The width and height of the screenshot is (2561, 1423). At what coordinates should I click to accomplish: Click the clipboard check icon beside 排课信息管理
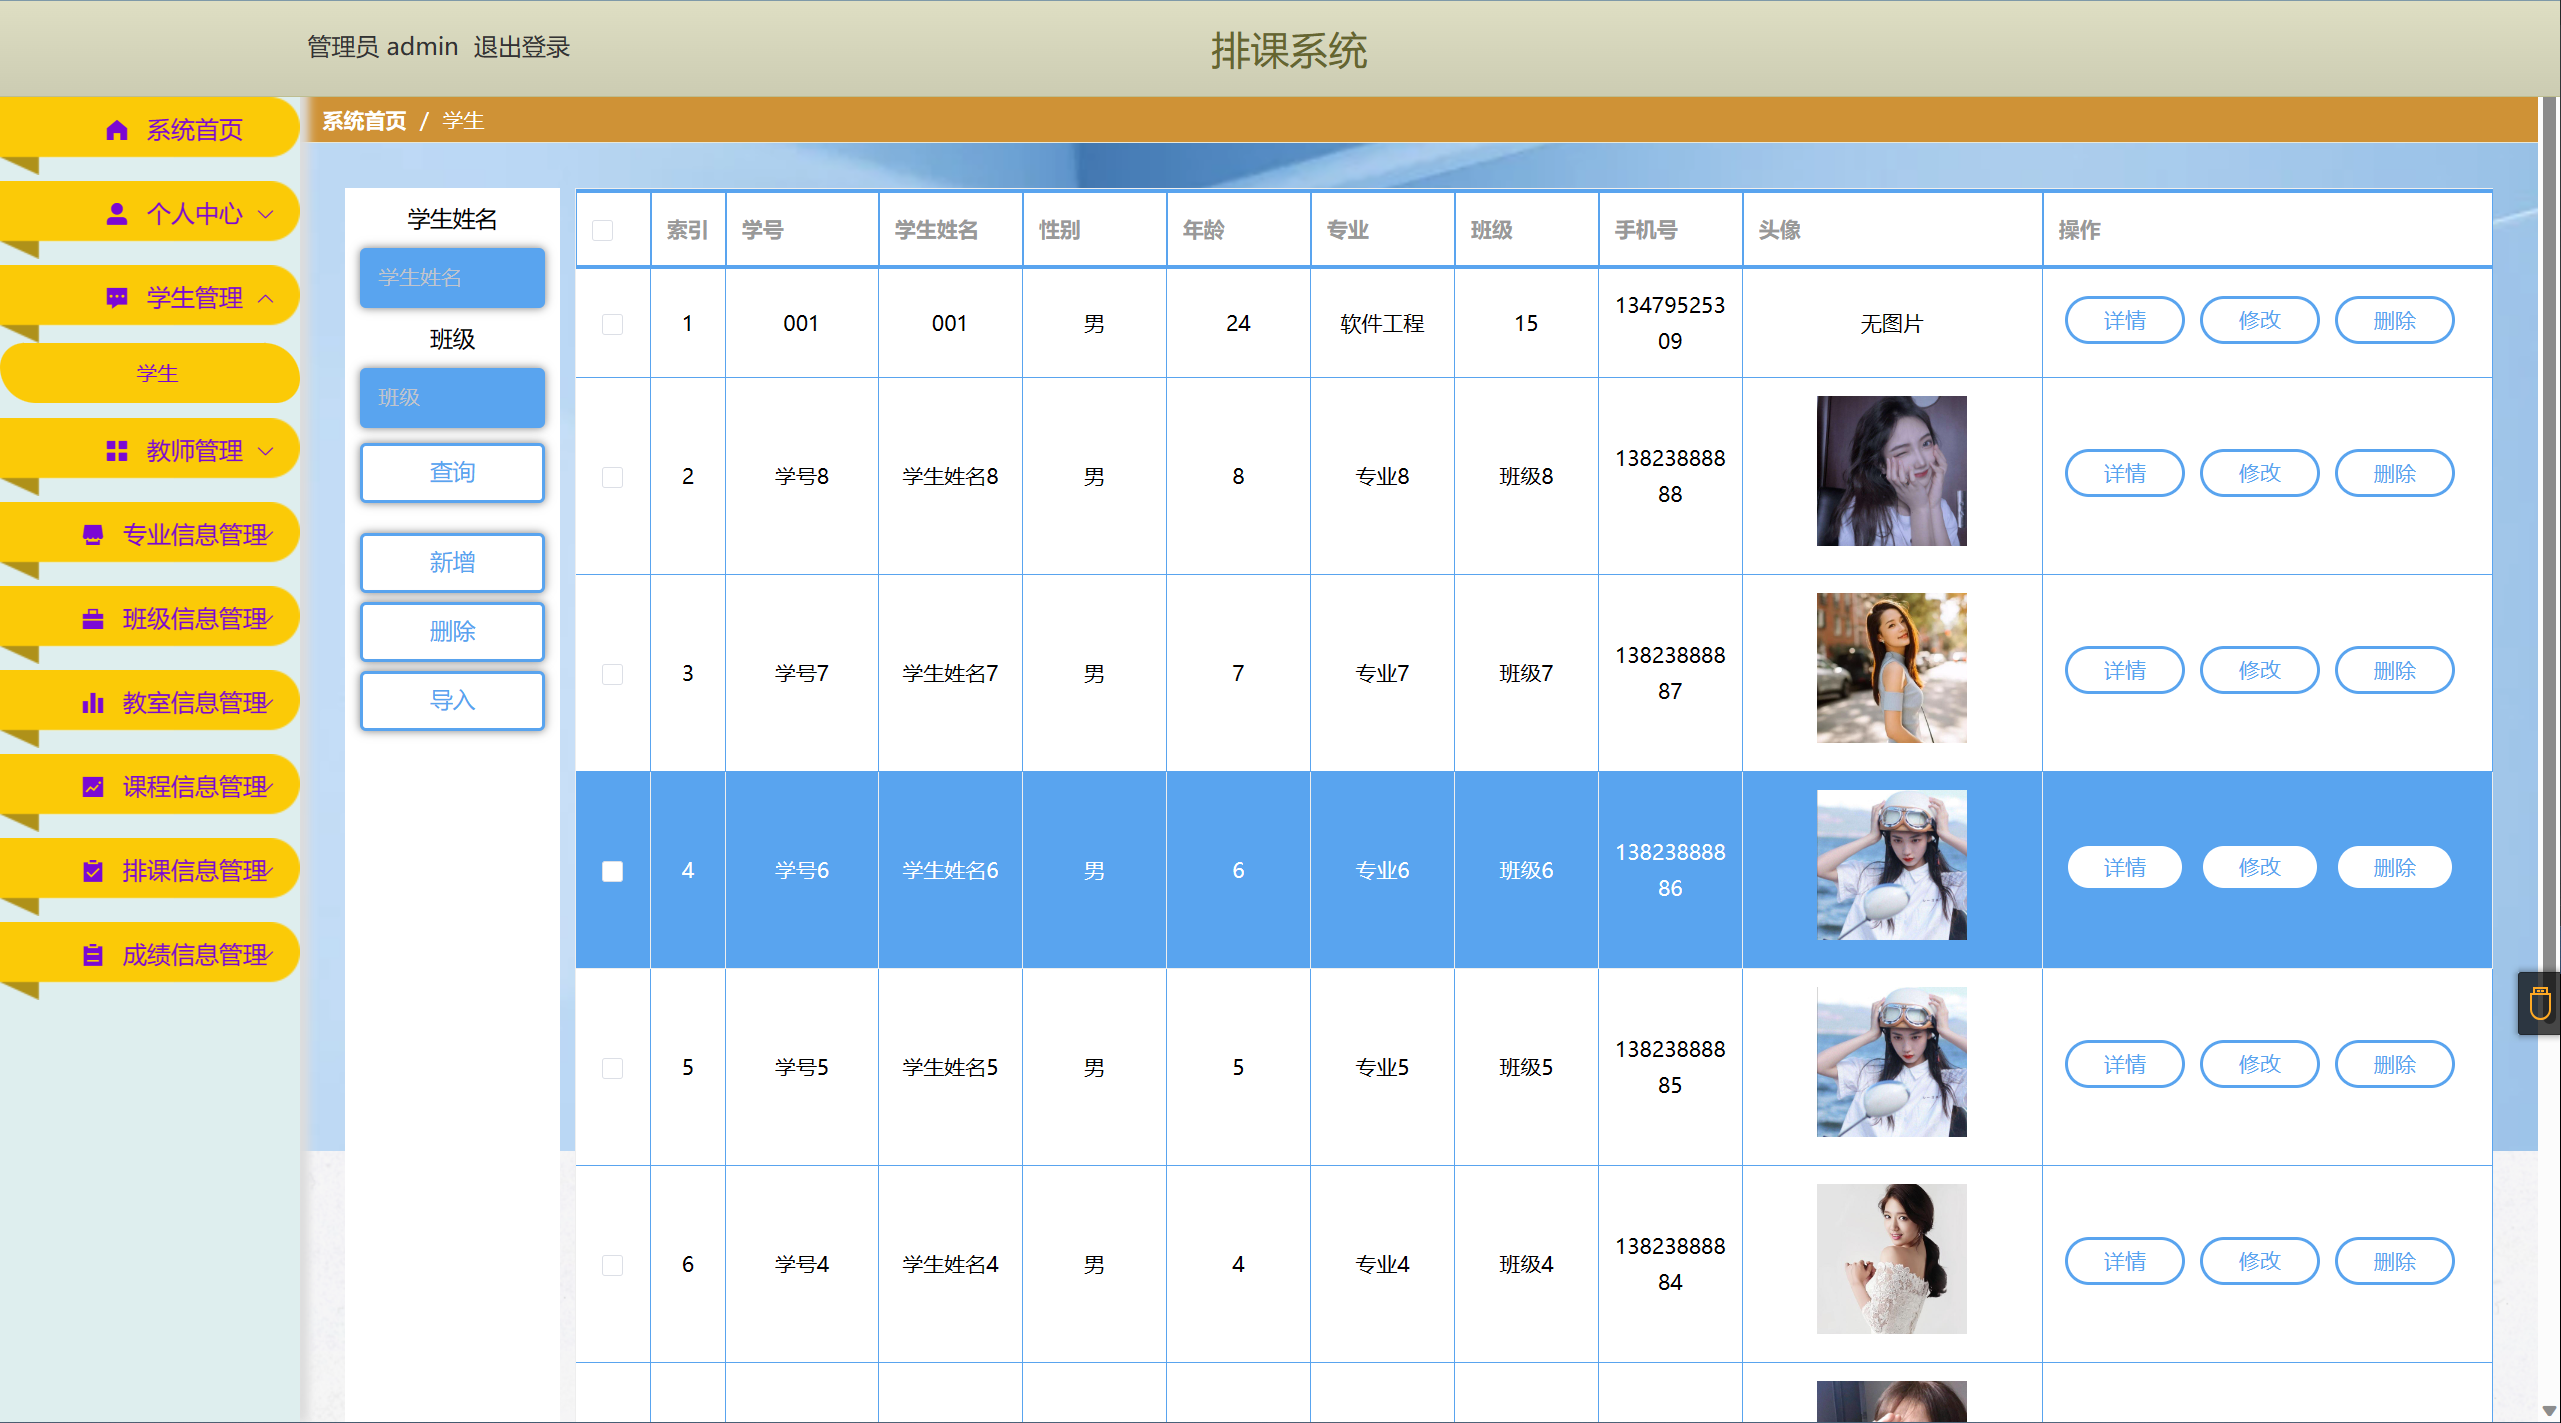coord(93,871)
